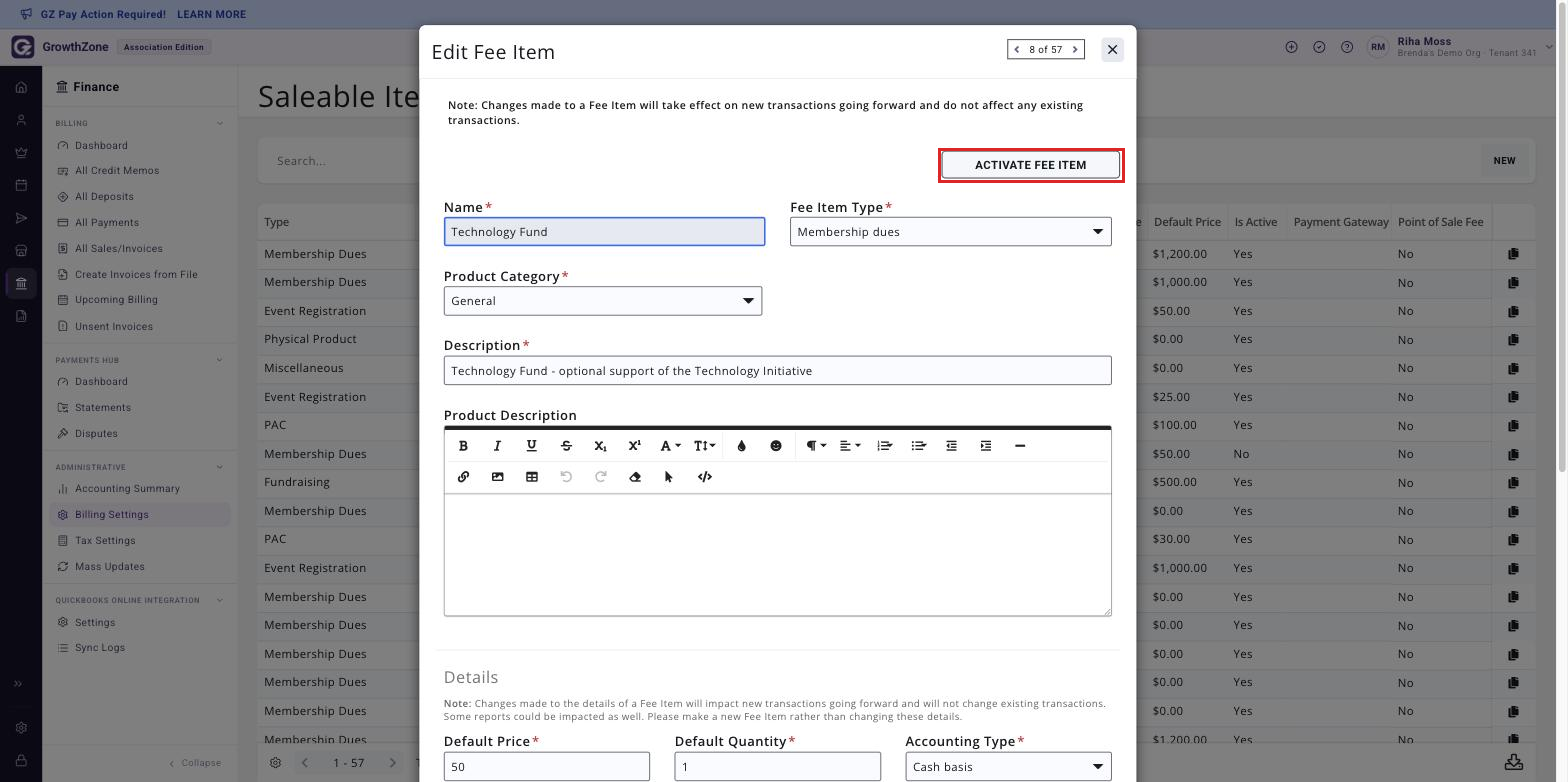The width and height of the screenshot is (1568, 782).
Task: Insert an unordered bullet list
Action: point(919,446)
